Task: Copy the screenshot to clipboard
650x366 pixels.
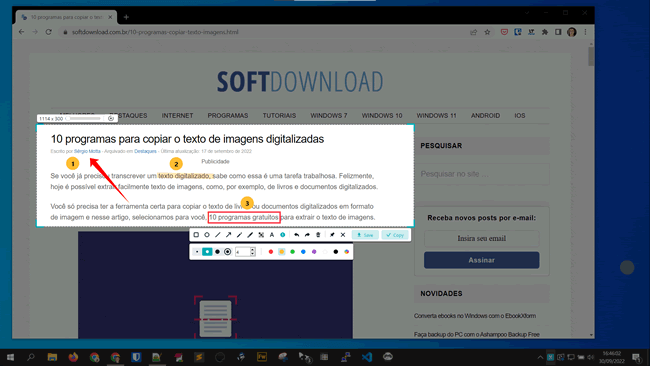Action: 395,235
